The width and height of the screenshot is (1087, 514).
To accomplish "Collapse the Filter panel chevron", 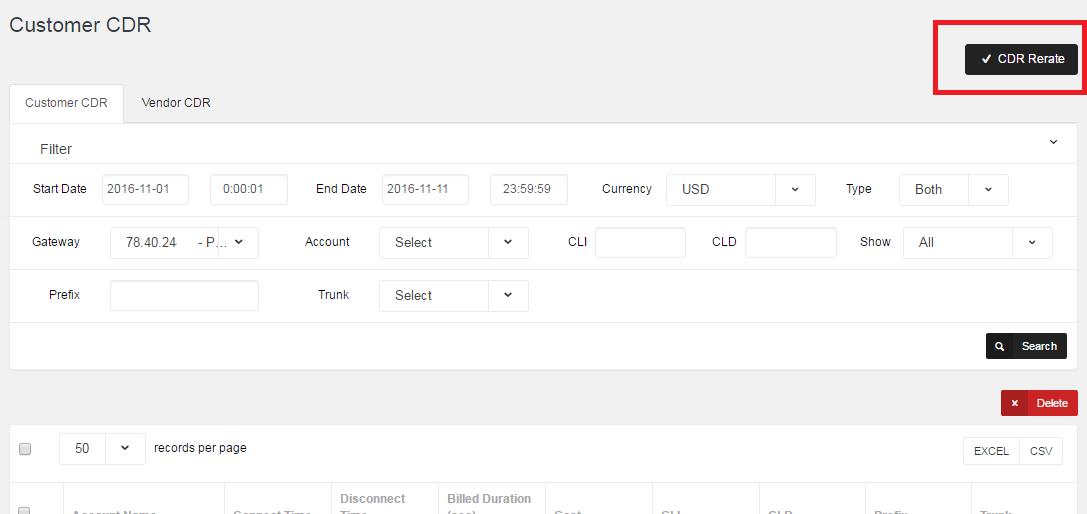I will tap(1053, 142).
